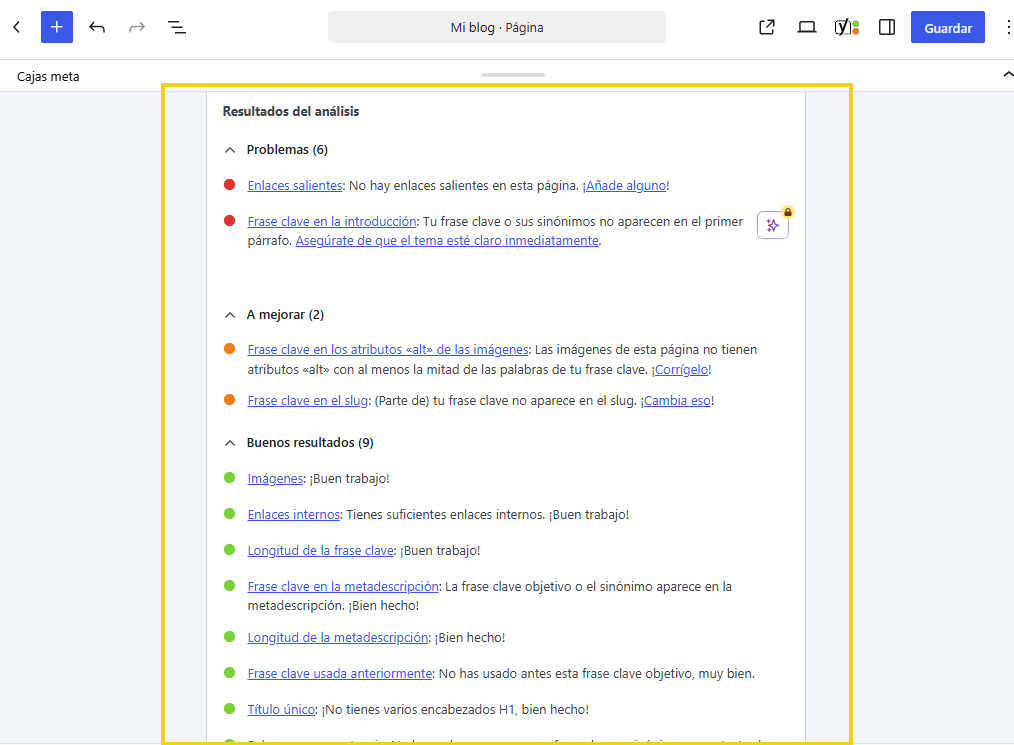Open Longitud de la metadescripción link

coord(338,638)
